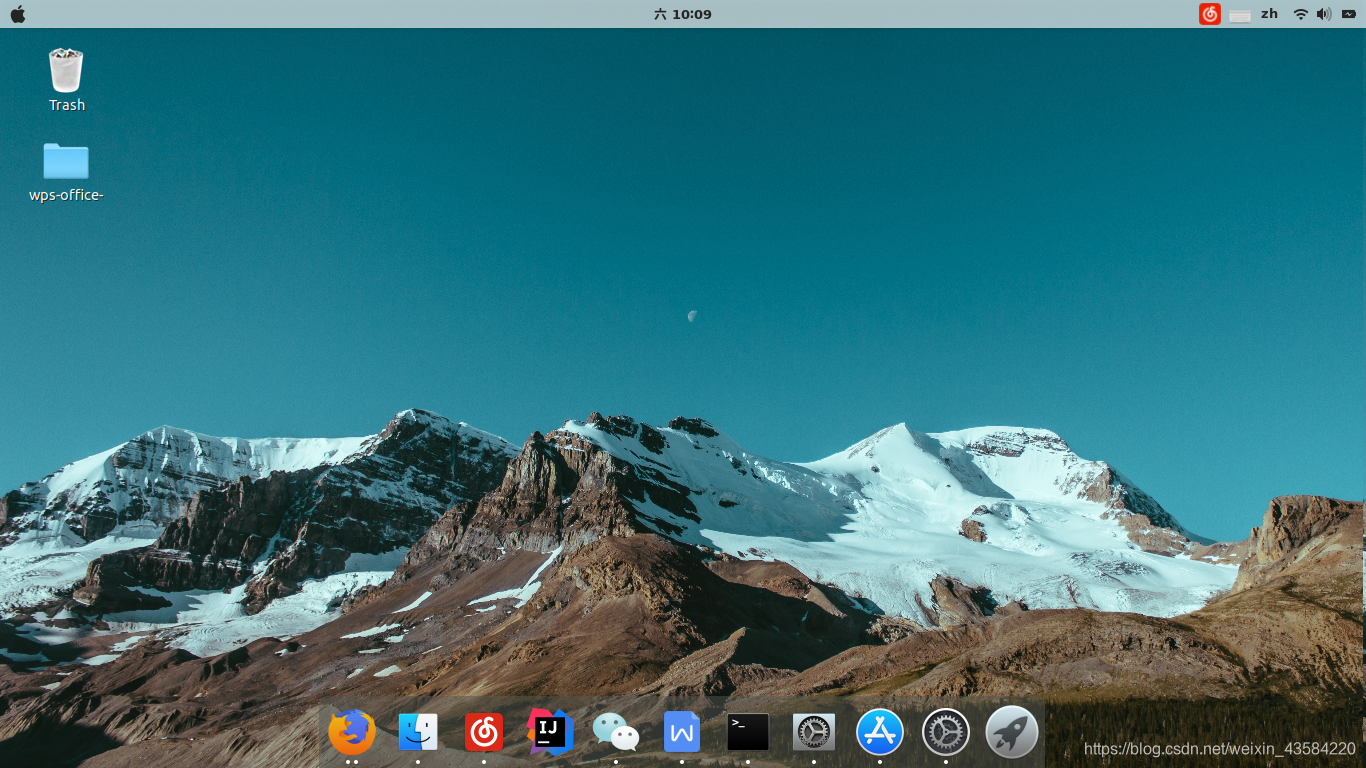Open the zh input language indicator
The height and width of the screenshot is (768, 1366).
1269,14
